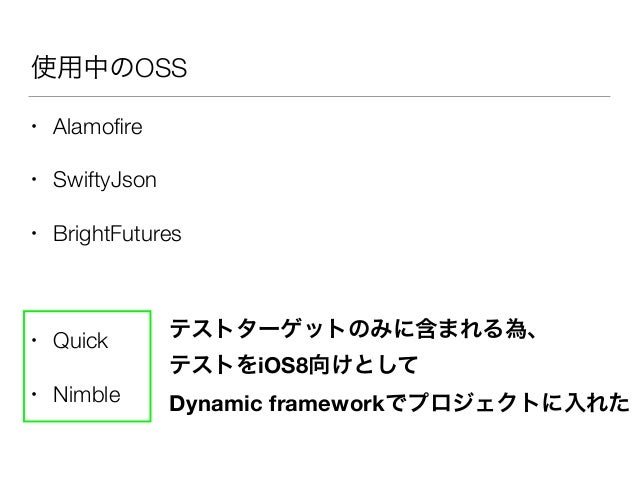Click the iOS8 text in the bold note
Viewport: 638px width, 479px height.
tap(283, 365)
